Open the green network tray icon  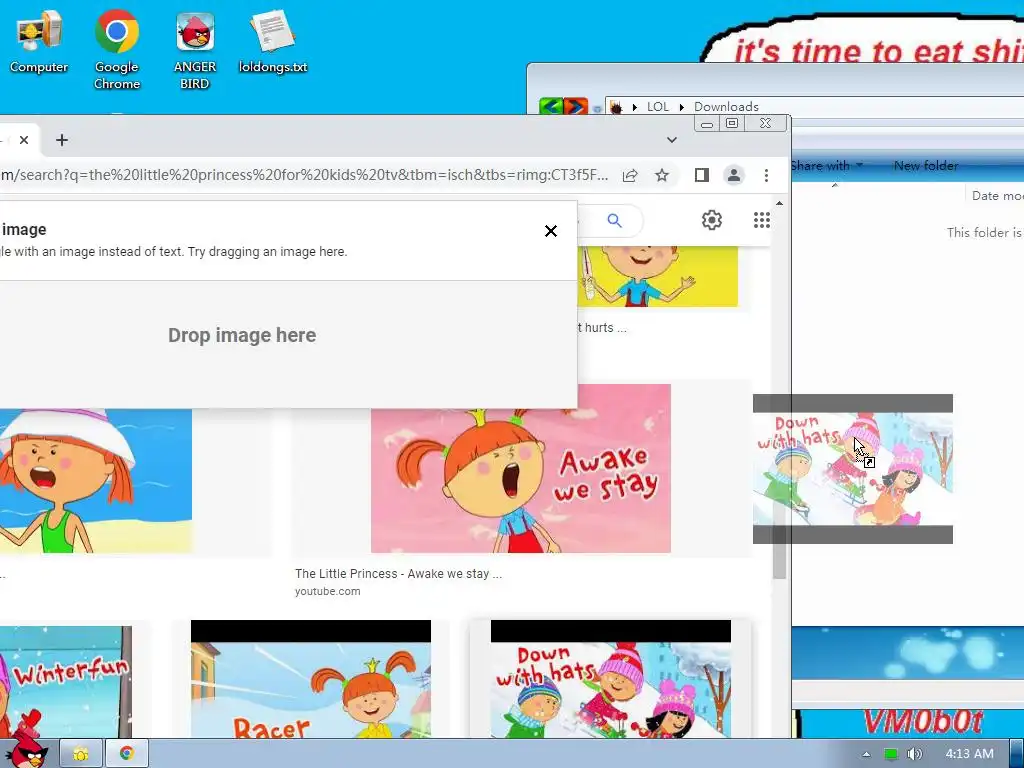[890, 754]
